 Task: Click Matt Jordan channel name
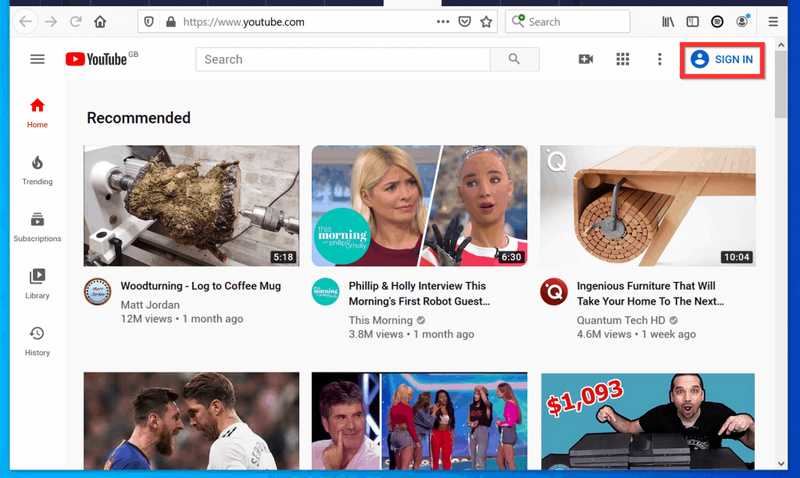click(150, 305)
